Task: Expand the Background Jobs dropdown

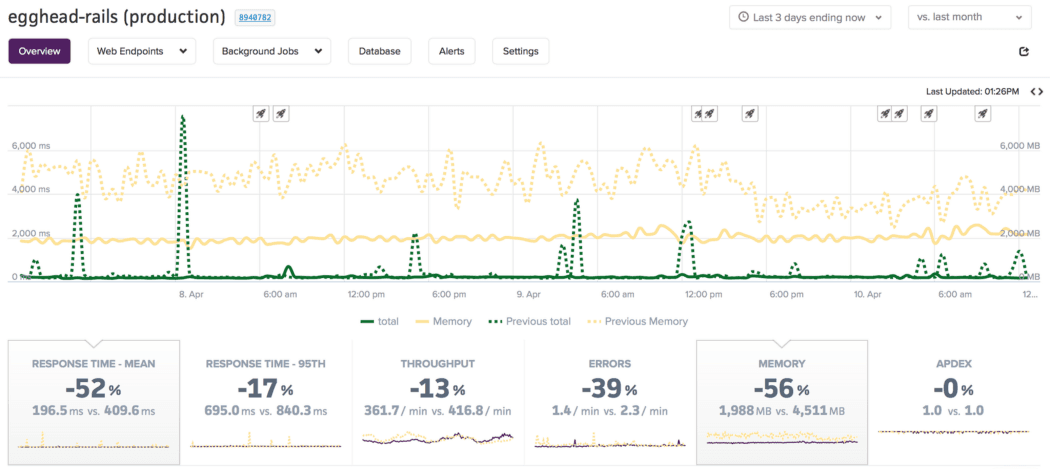Action: [x=271, y=51]
